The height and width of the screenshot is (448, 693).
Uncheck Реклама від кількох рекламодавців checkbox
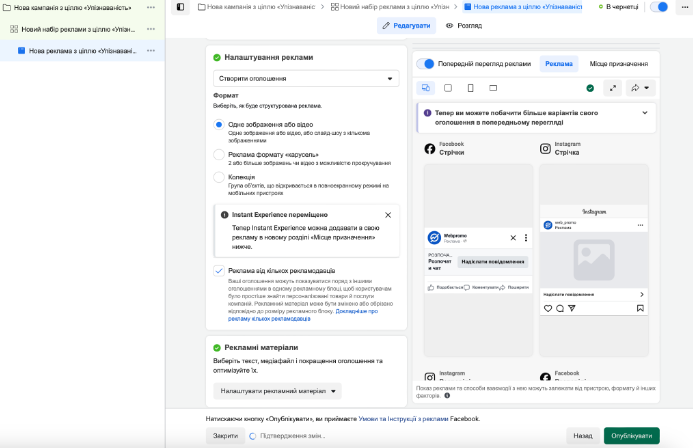[219, 271]
